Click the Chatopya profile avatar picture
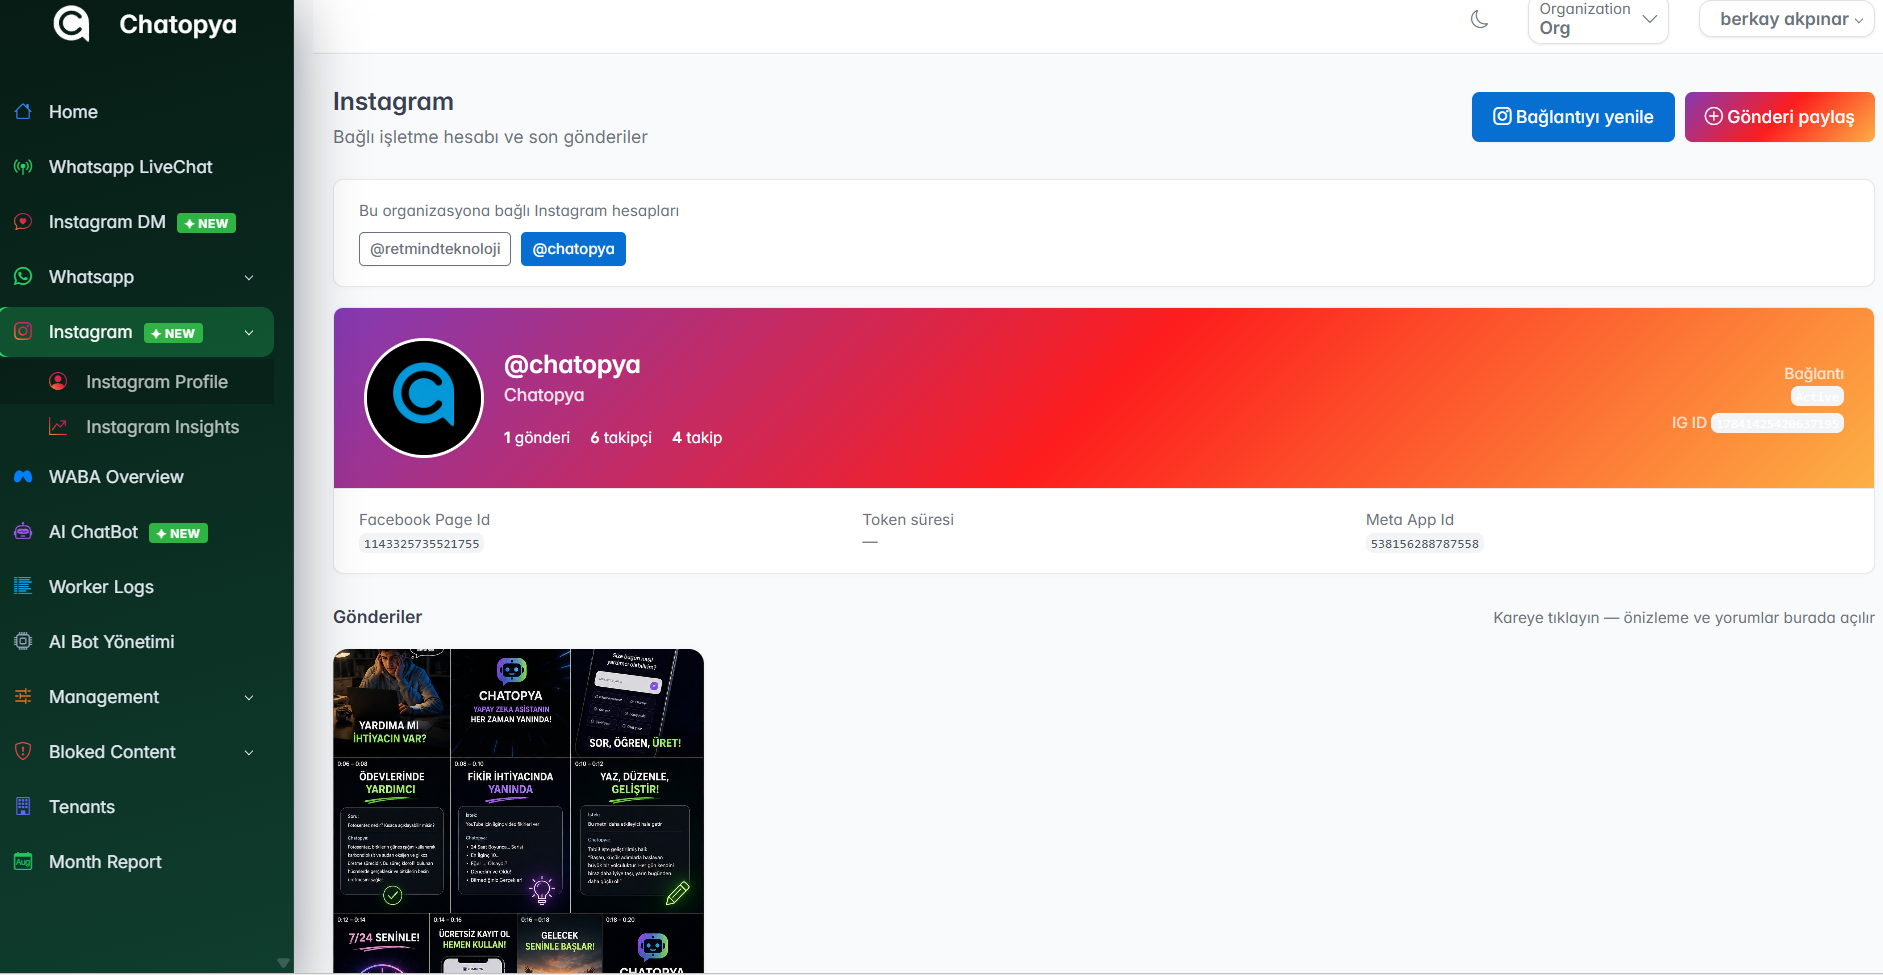Image resolution: width=1883 pixels, height=975 pixels. pyautogui.click(x=424, y=398)
